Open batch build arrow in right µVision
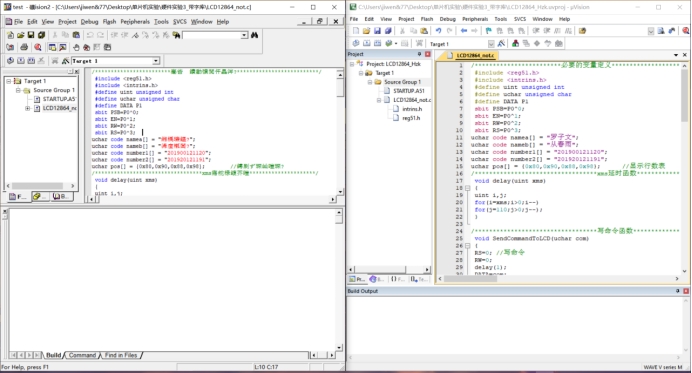Screen dimensions: 692x373 396,43
